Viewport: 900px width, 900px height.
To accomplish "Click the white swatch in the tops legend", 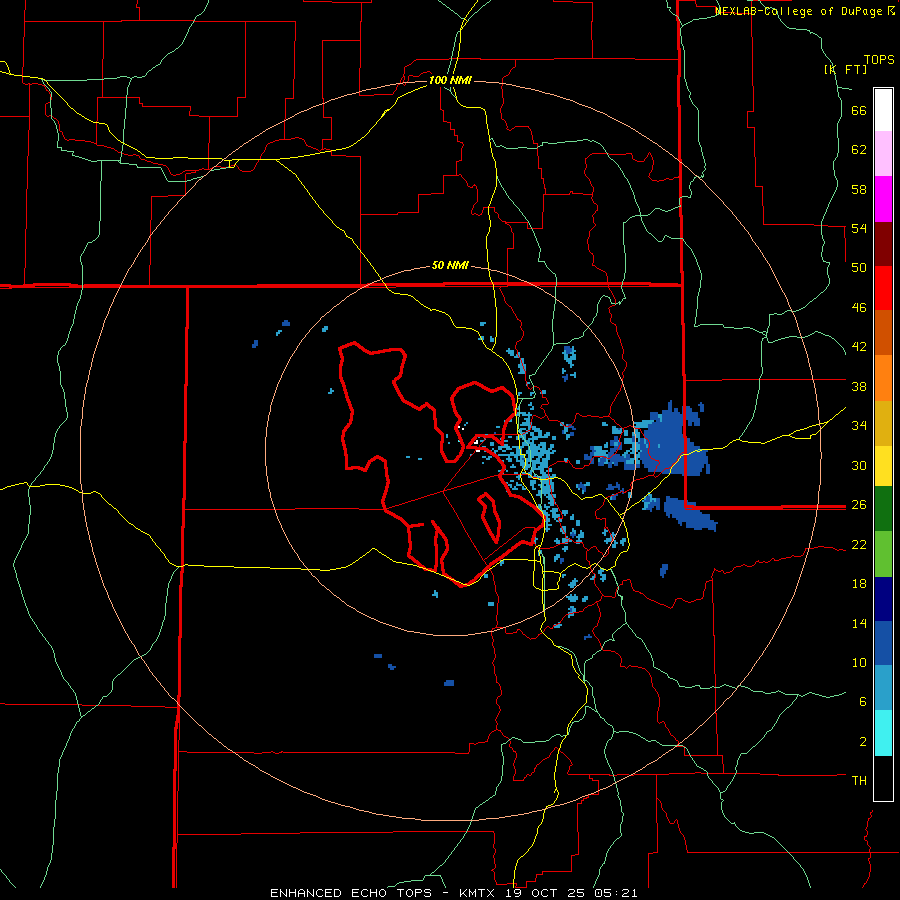I will click(883, 110).
